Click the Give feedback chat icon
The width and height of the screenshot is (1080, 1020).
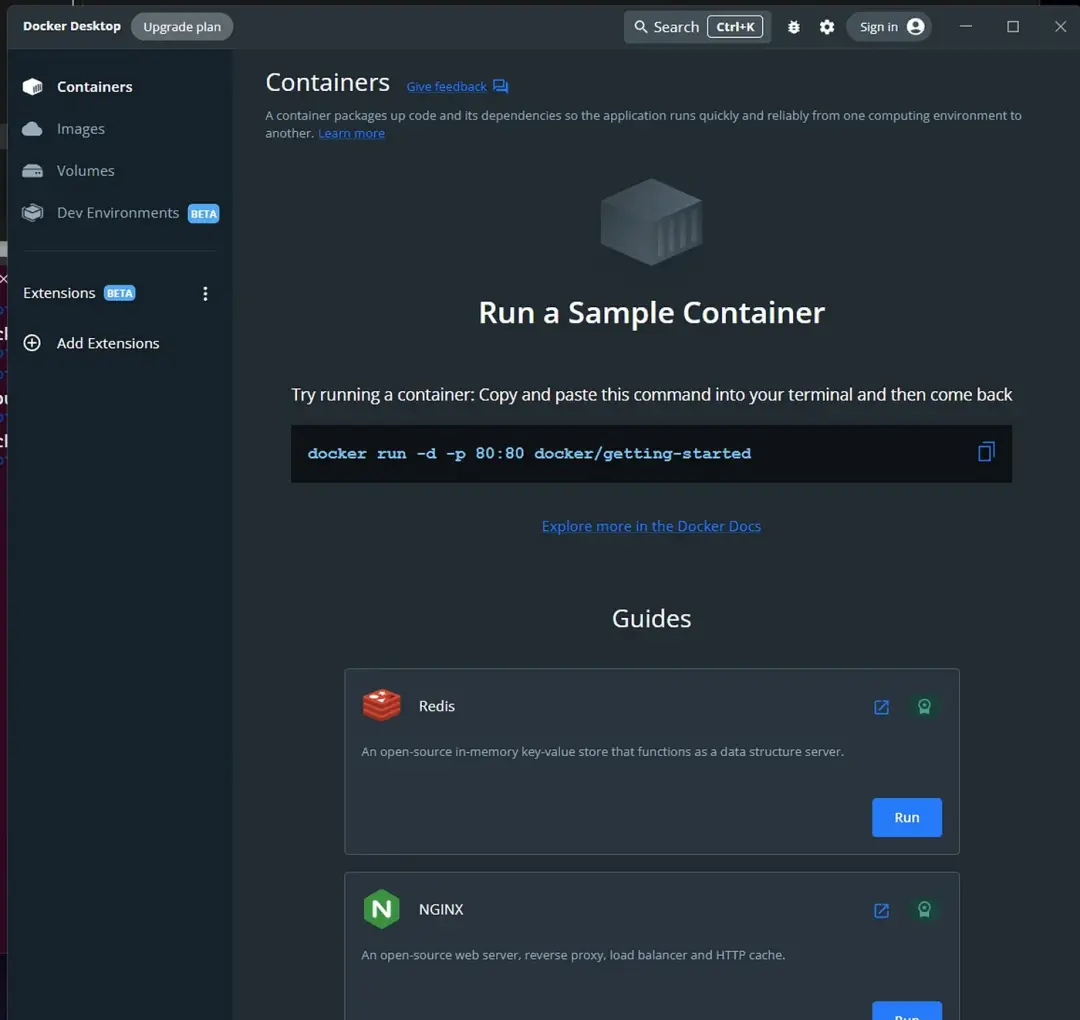pos(501,87)
